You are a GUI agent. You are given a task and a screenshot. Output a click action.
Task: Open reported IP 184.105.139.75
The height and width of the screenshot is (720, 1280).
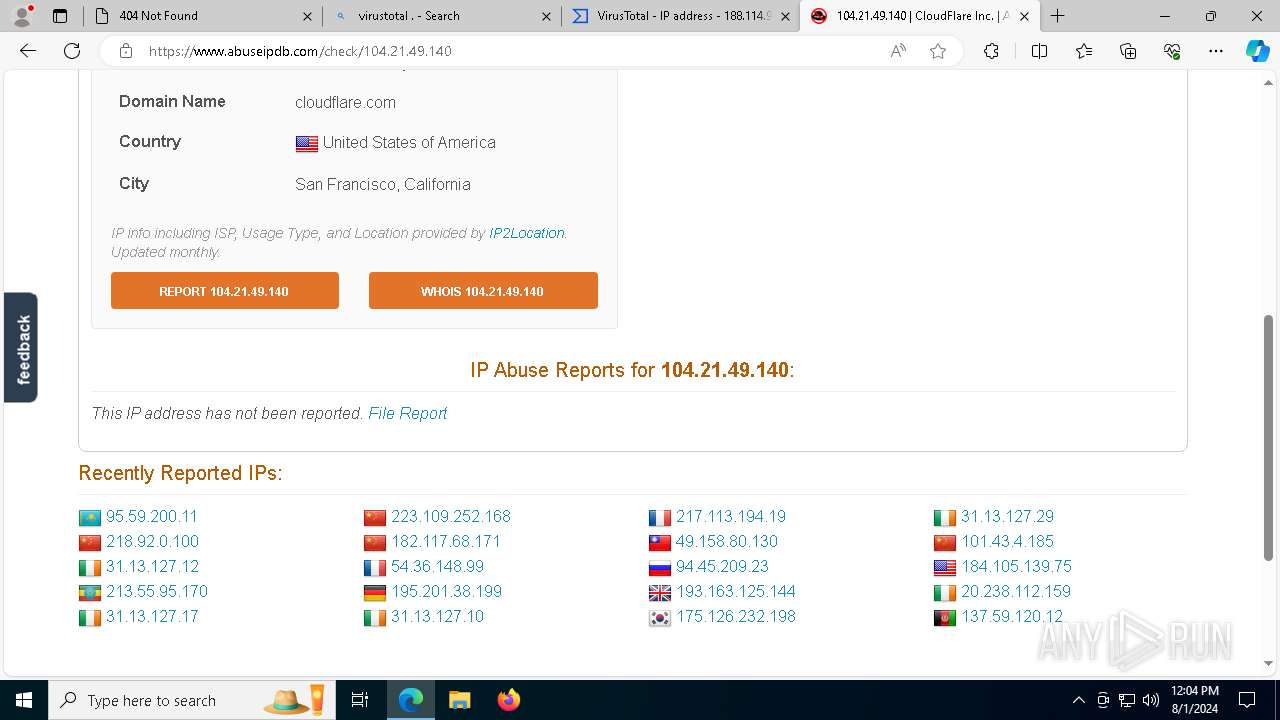1016,567
